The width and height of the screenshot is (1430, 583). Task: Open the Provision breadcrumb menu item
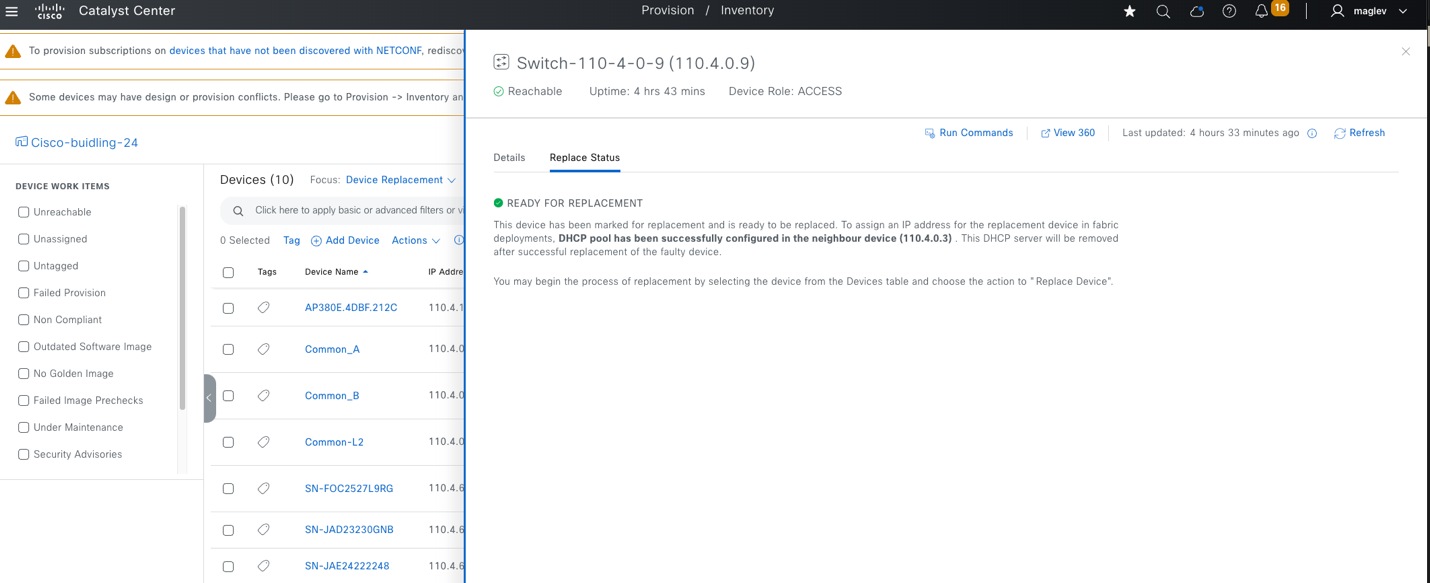667,9
